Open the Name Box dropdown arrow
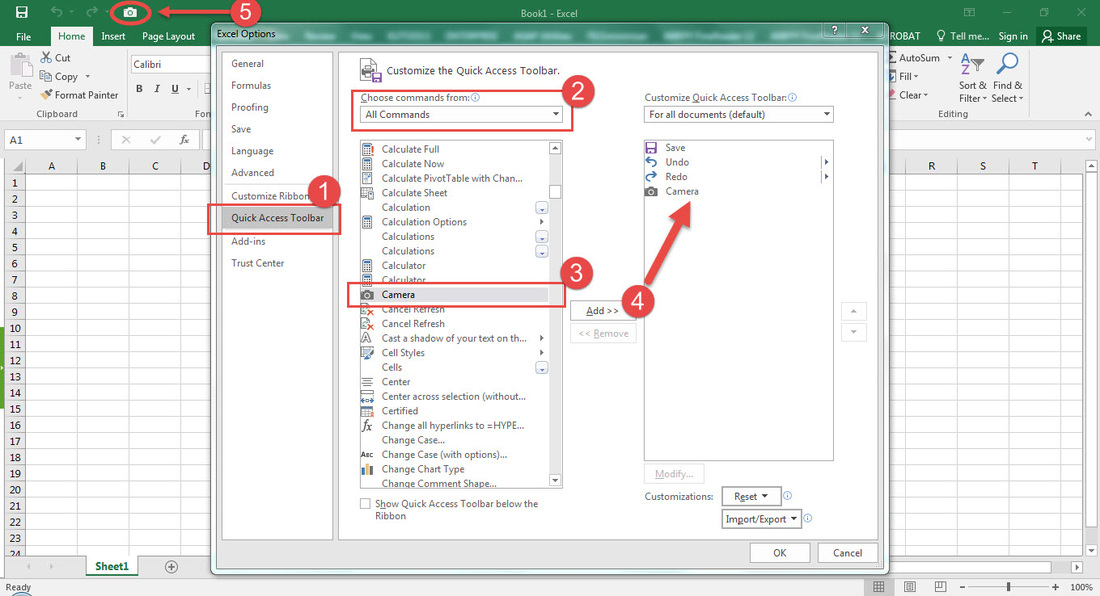1100x596 pixels. 78,140
